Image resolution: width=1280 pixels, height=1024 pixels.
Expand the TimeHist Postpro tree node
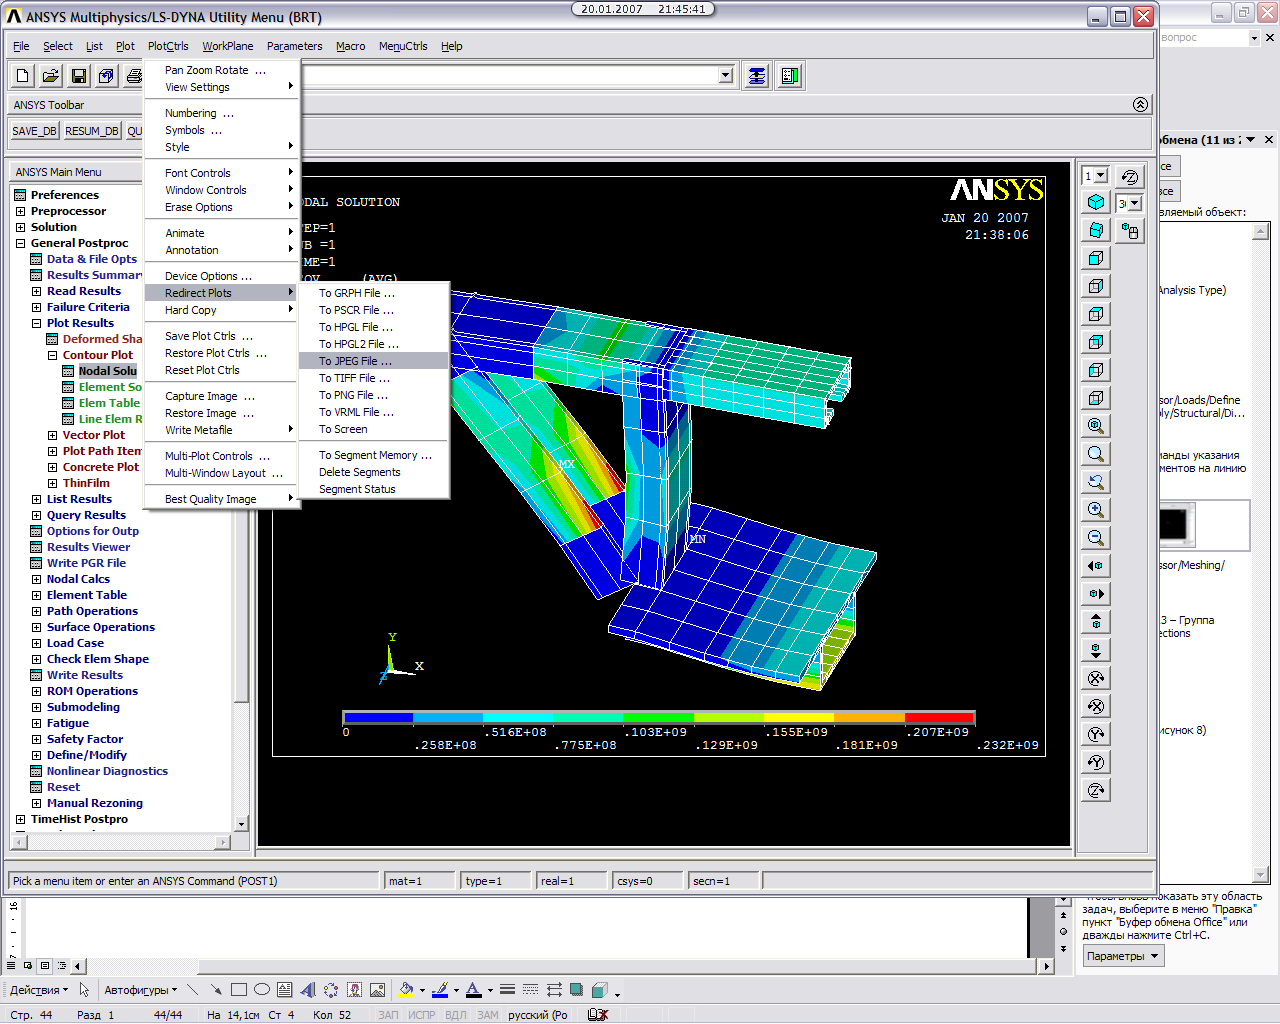(20, 819)
